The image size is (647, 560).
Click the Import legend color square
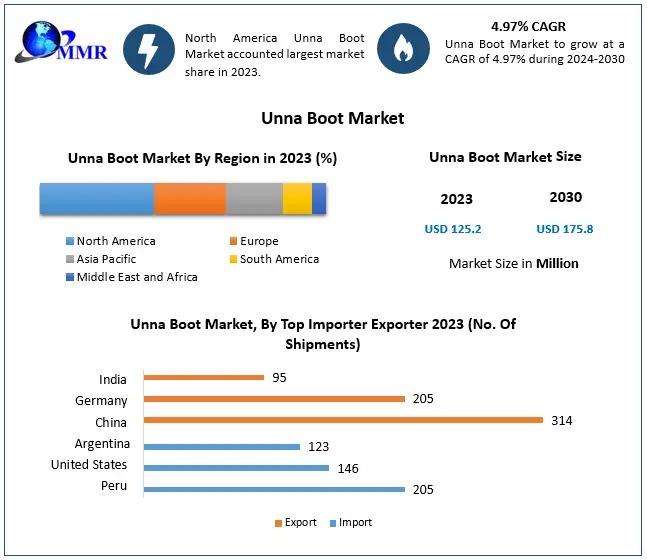coord(333,523)
